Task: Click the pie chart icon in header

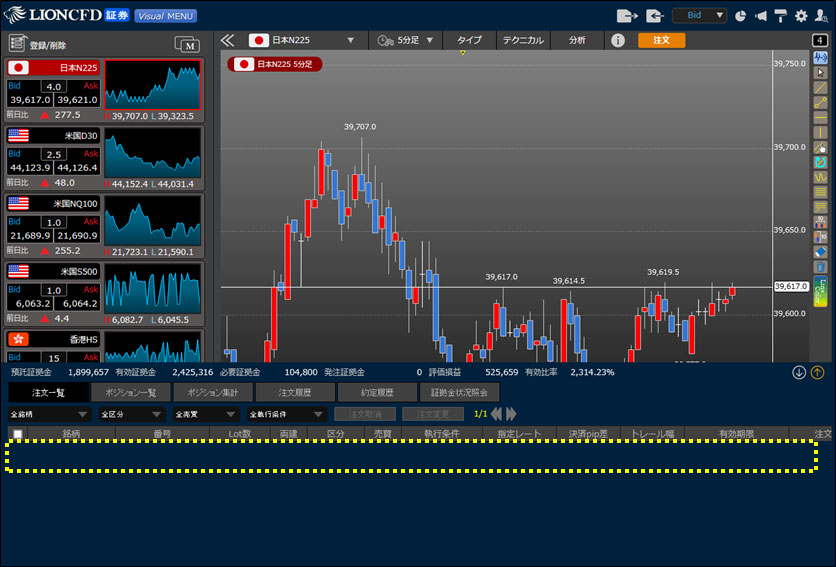Action: pos(740,16)
